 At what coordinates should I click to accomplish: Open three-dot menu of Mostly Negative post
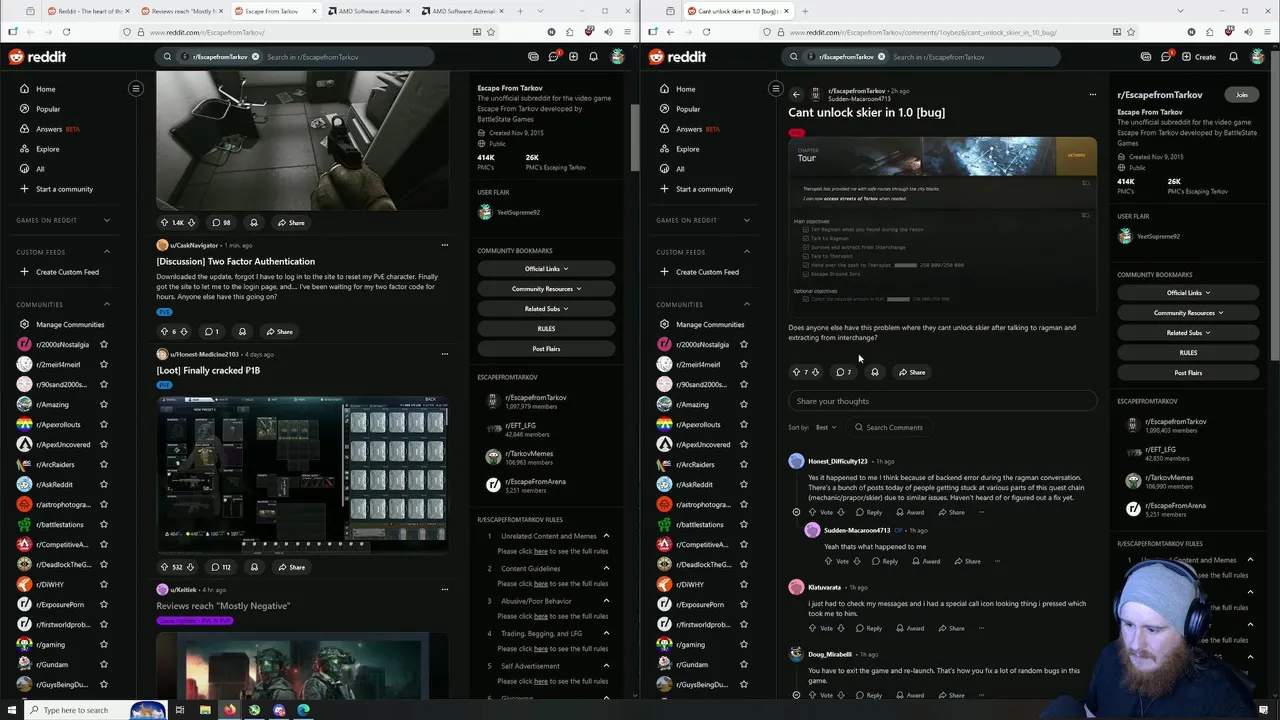click(x=445, y=590)
